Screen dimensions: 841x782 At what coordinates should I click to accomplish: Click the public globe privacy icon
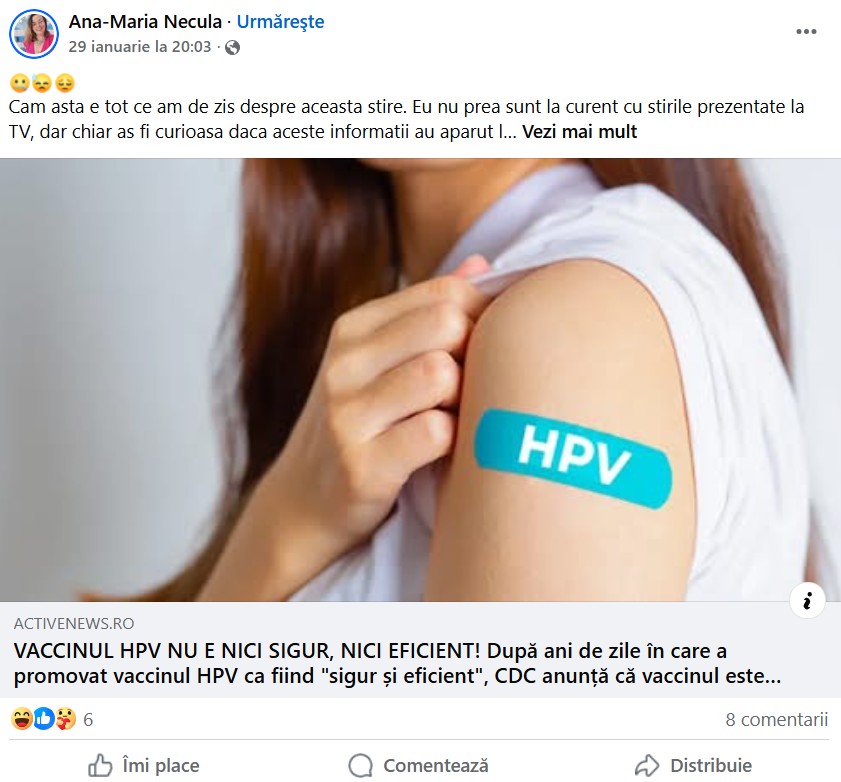click(232, 48)
